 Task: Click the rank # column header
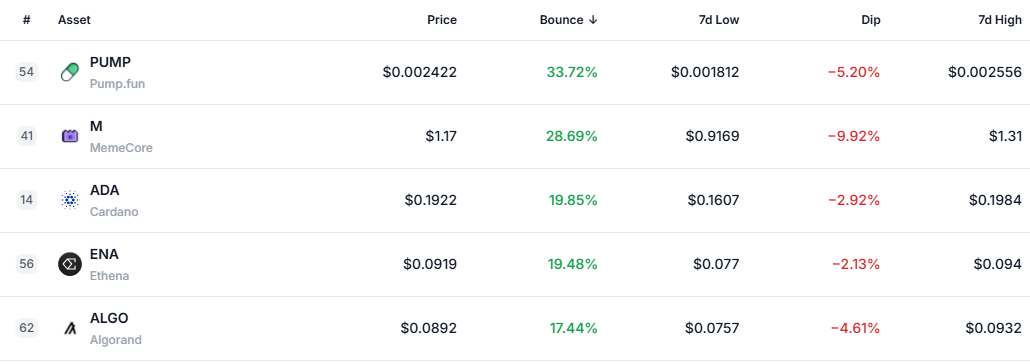[26, 20]
